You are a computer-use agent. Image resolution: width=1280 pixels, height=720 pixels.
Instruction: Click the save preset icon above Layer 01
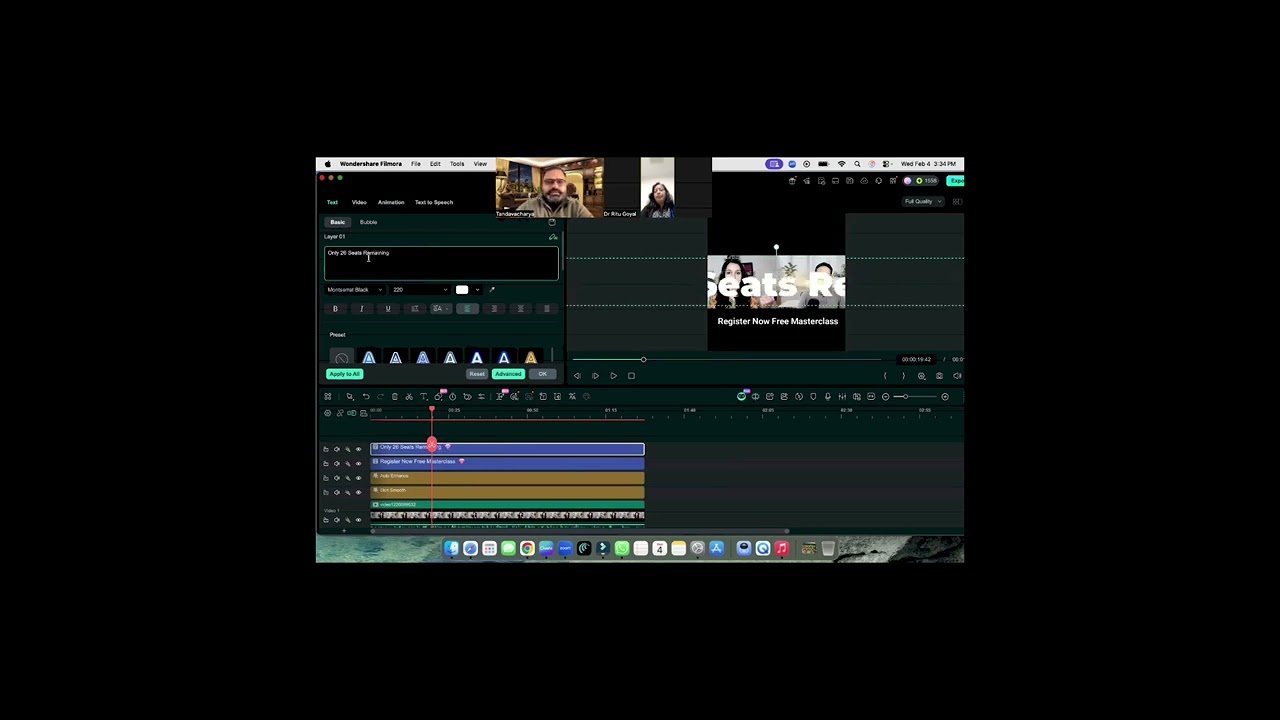coord(552,222)
